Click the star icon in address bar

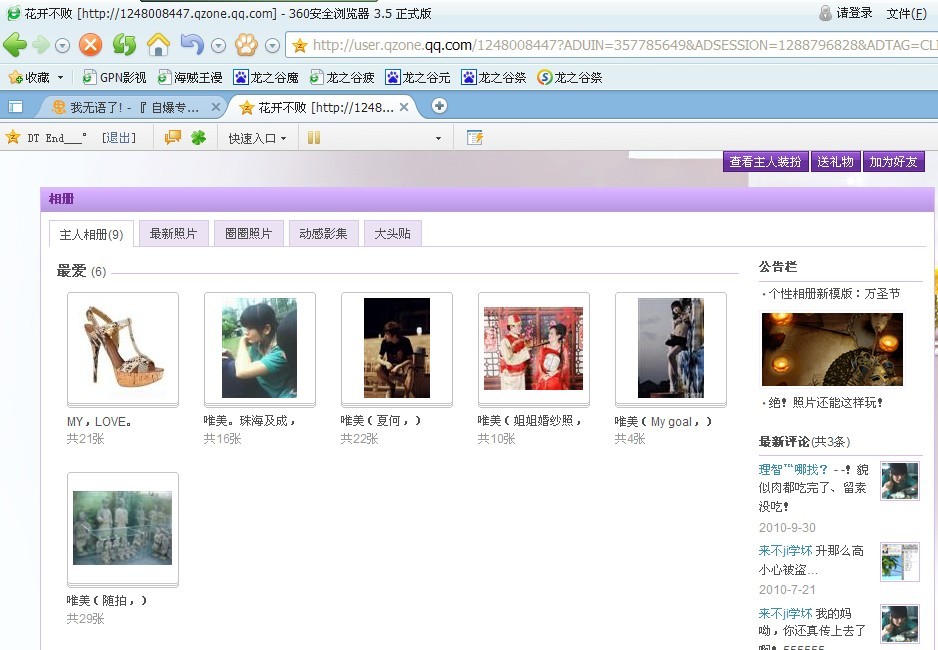[x=300, y=45]
